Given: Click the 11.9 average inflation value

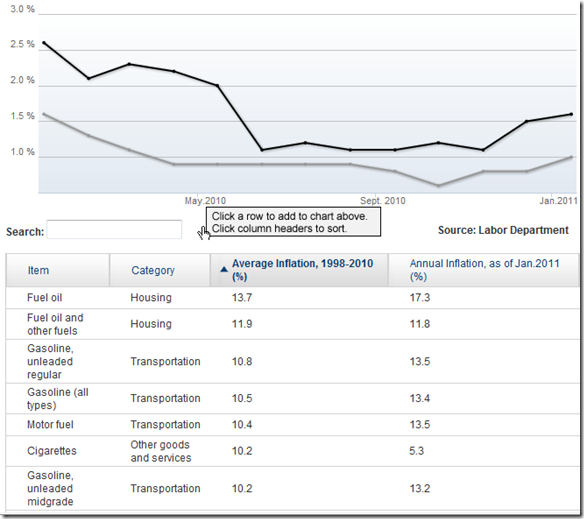Looking at the screenshot, I should pyautogui.click(x=242, y=324).
